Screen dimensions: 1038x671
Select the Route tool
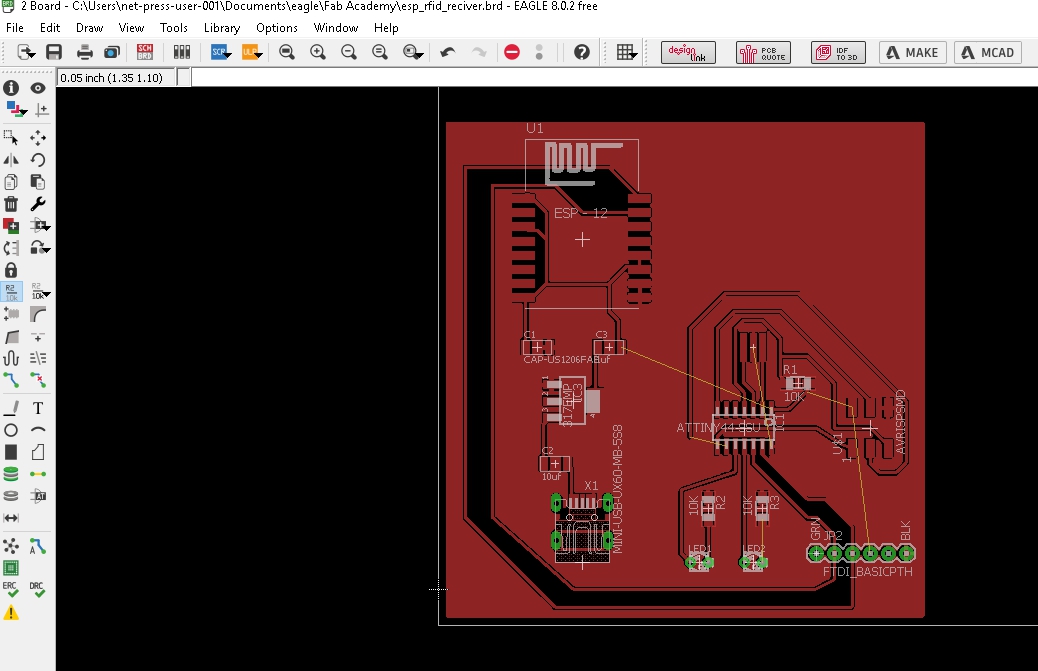[11, 380]
